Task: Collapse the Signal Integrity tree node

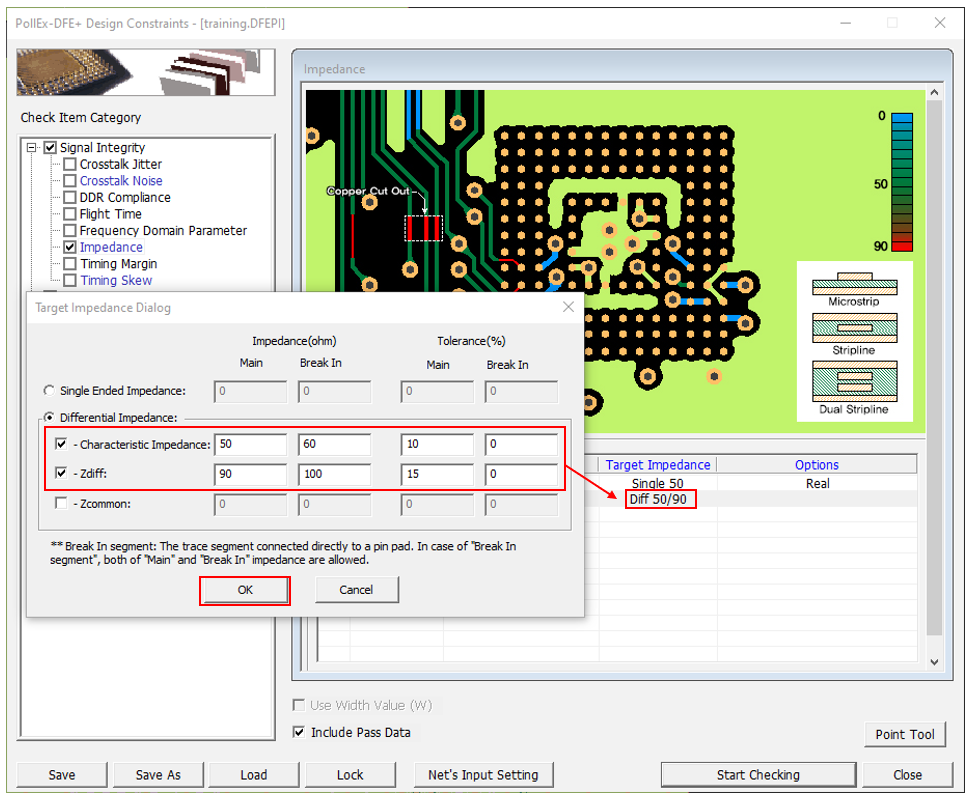Action: tap(32, 148)
